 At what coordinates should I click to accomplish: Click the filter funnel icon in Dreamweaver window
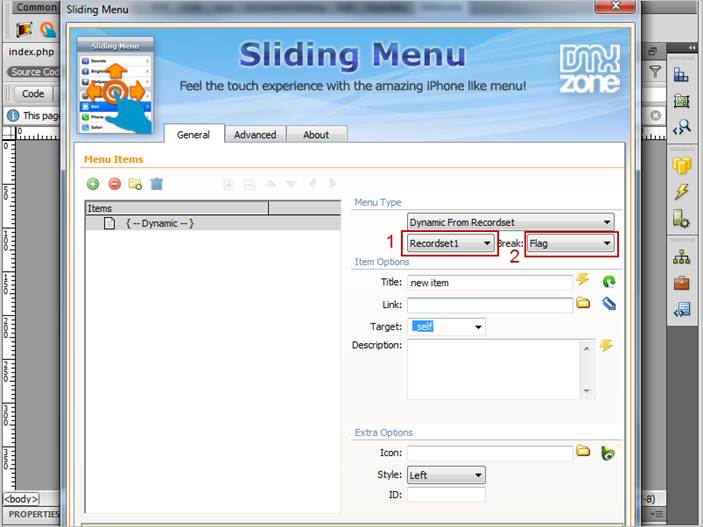pos(655,71)
